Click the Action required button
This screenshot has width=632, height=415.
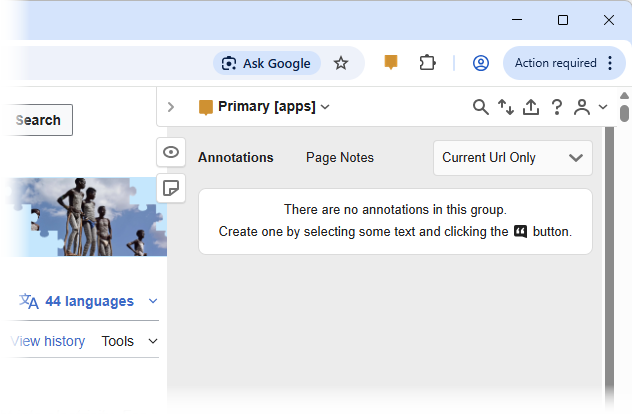click(565, 63)
